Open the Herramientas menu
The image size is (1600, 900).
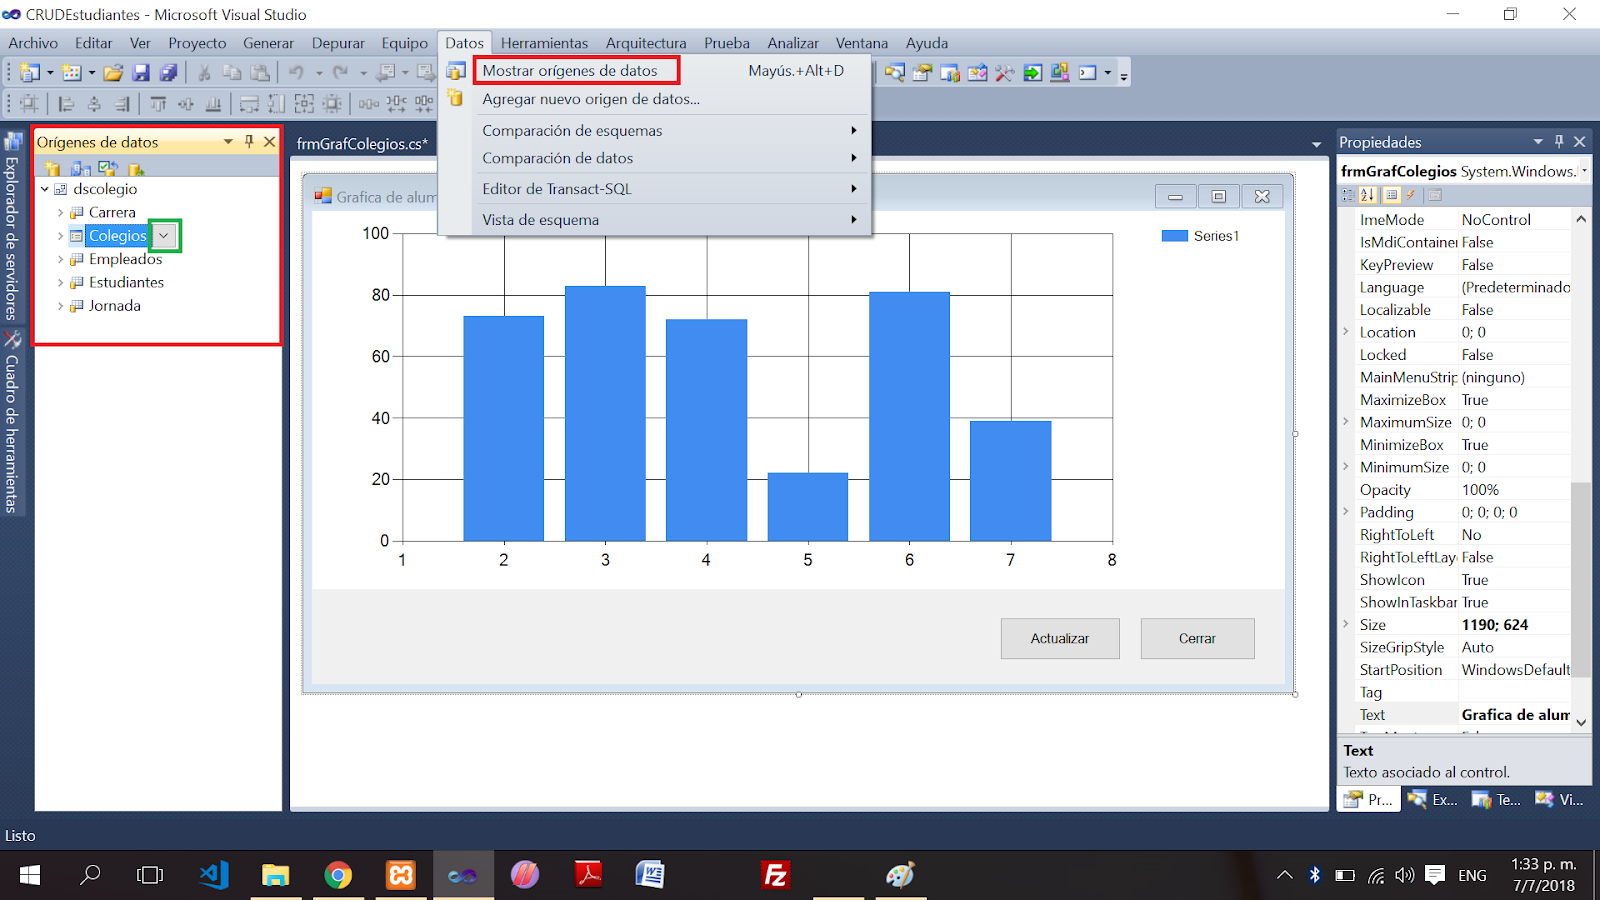coord(545,43)
